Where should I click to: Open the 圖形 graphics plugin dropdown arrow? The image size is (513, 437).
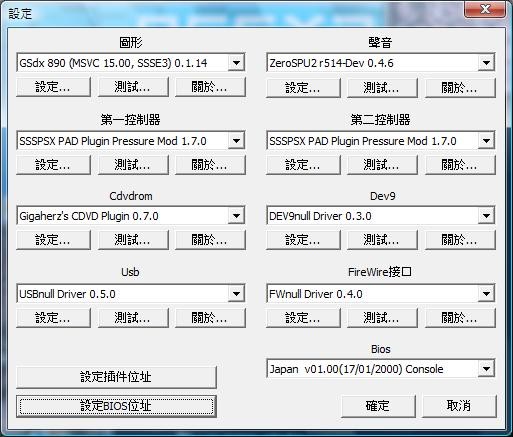point(236,63)
